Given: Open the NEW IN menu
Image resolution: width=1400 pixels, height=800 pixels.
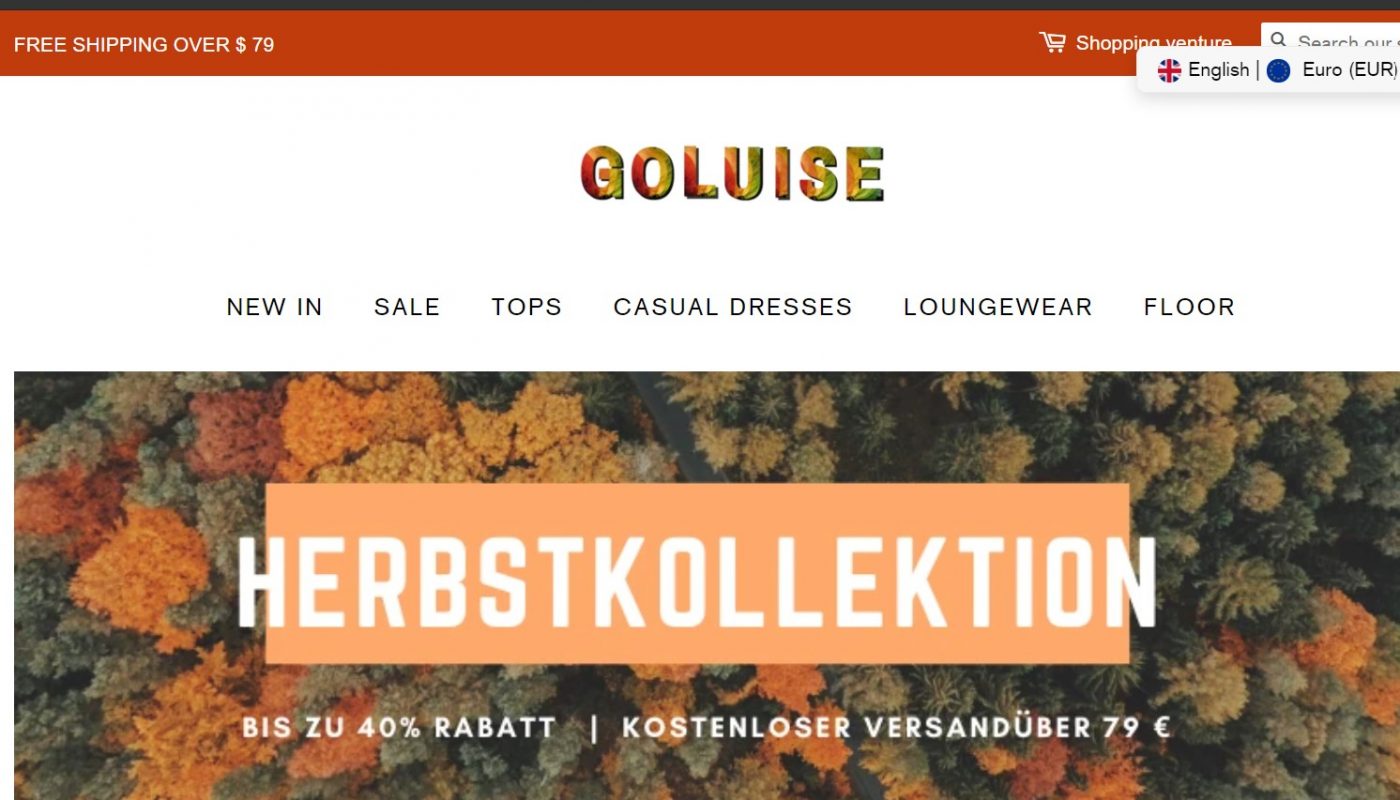Looking at the screenshot, I should pos(275,307).
